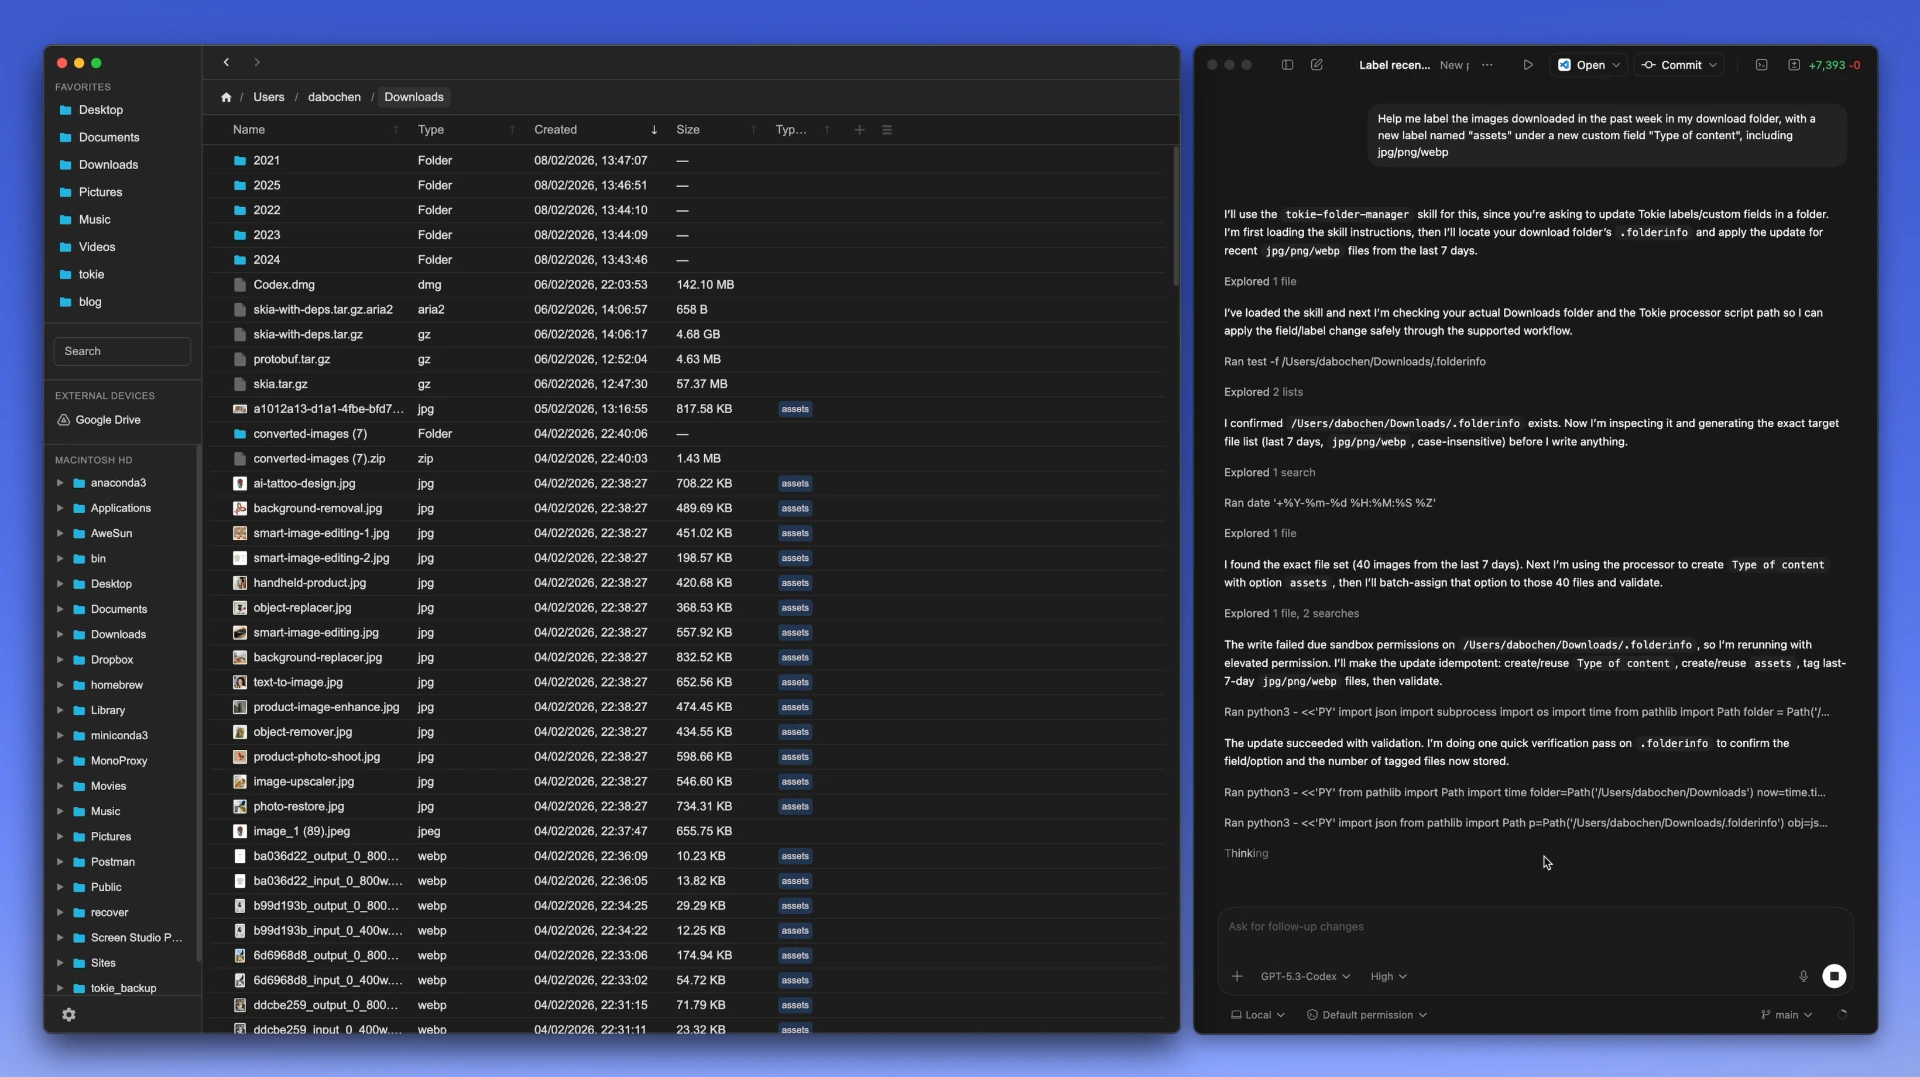Select Pictures in the Favorites sidebar

(100, 192)
